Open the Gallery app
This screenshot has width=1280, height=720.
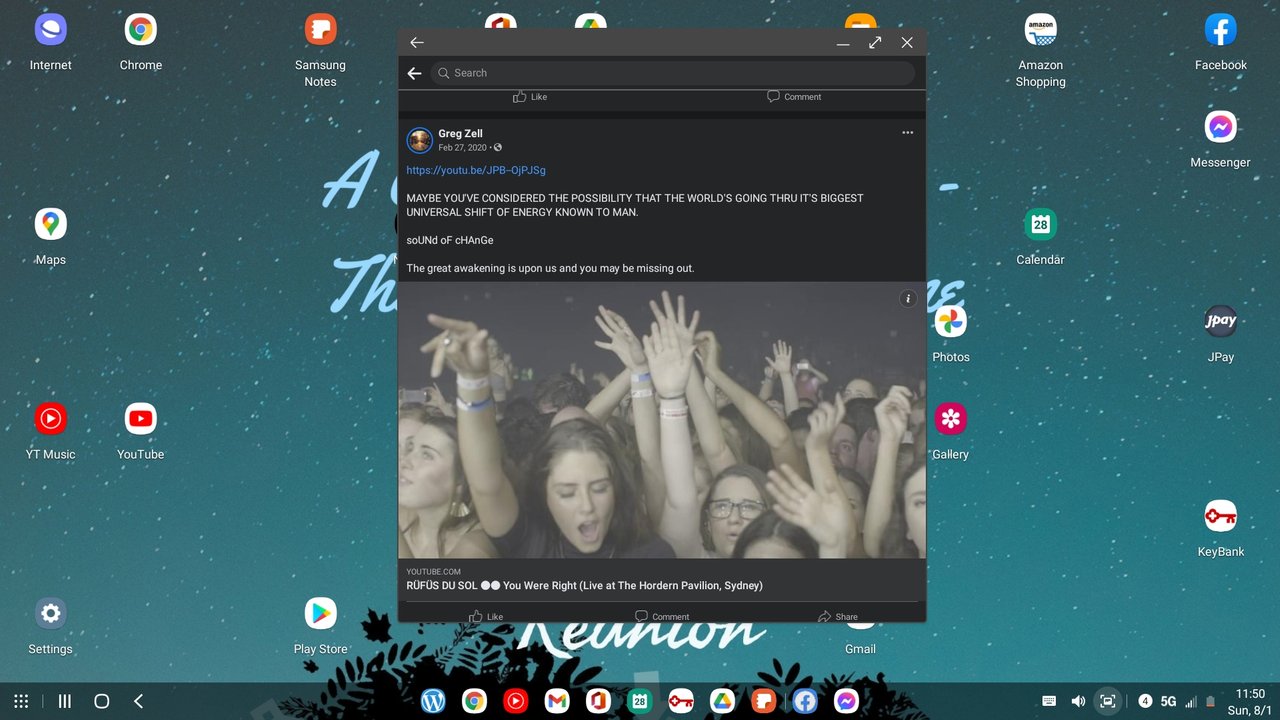point(950,418)
